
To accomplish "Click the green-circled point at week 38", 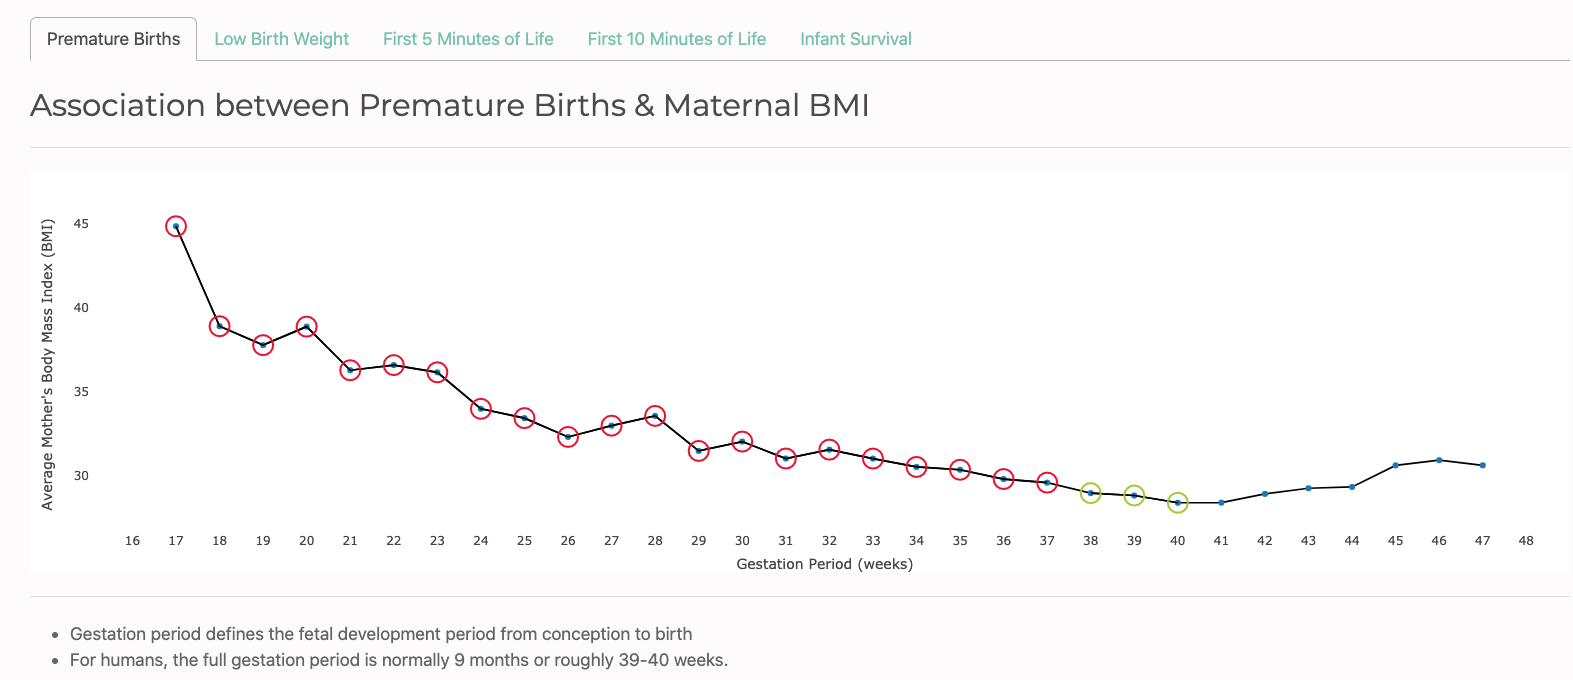I will (x=1090, y=493).
